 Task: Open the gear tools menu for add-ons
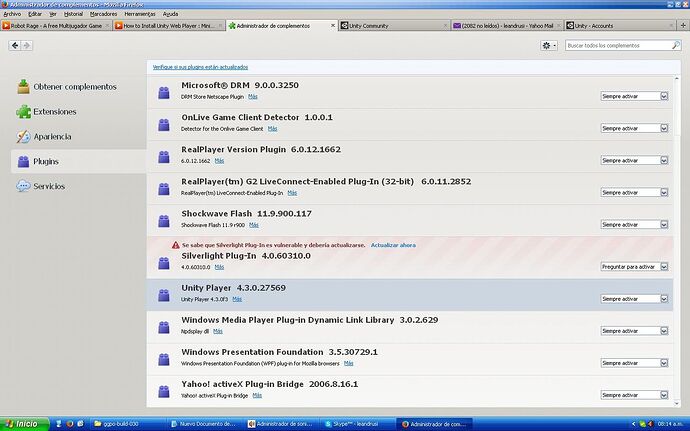click(x=549, y=45)
